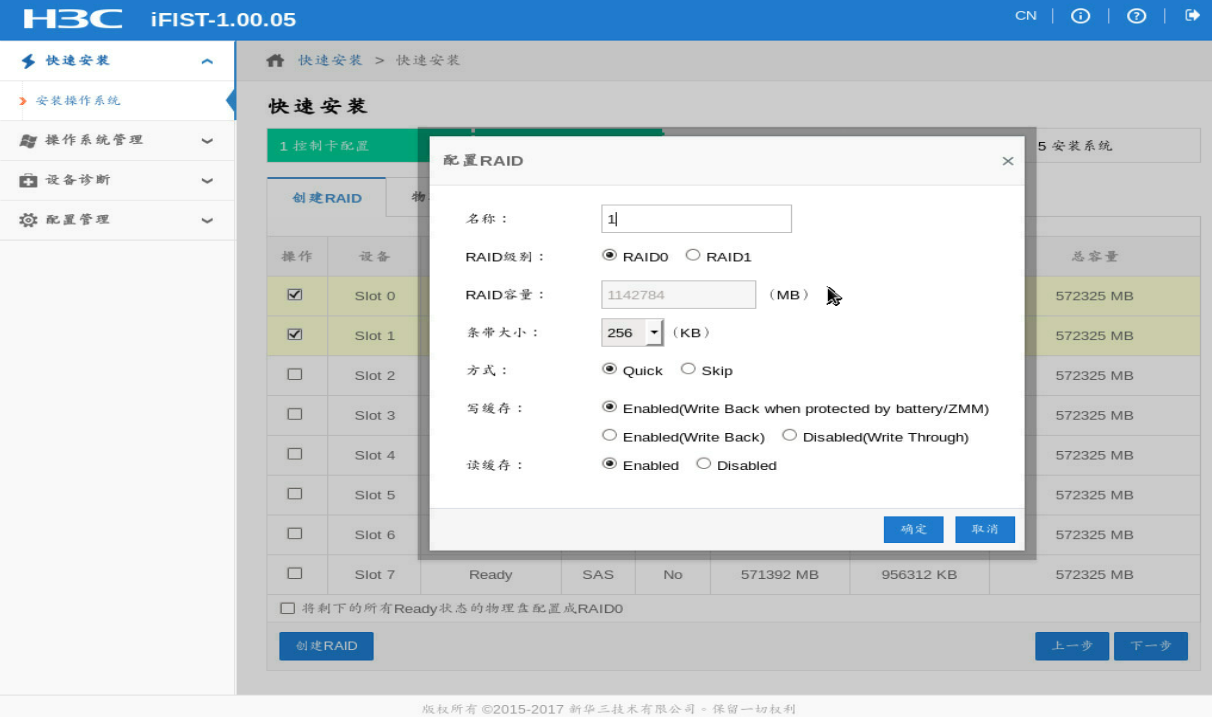
Task: Select the RAID1 radio button
Action: click(x=693, y=256)
